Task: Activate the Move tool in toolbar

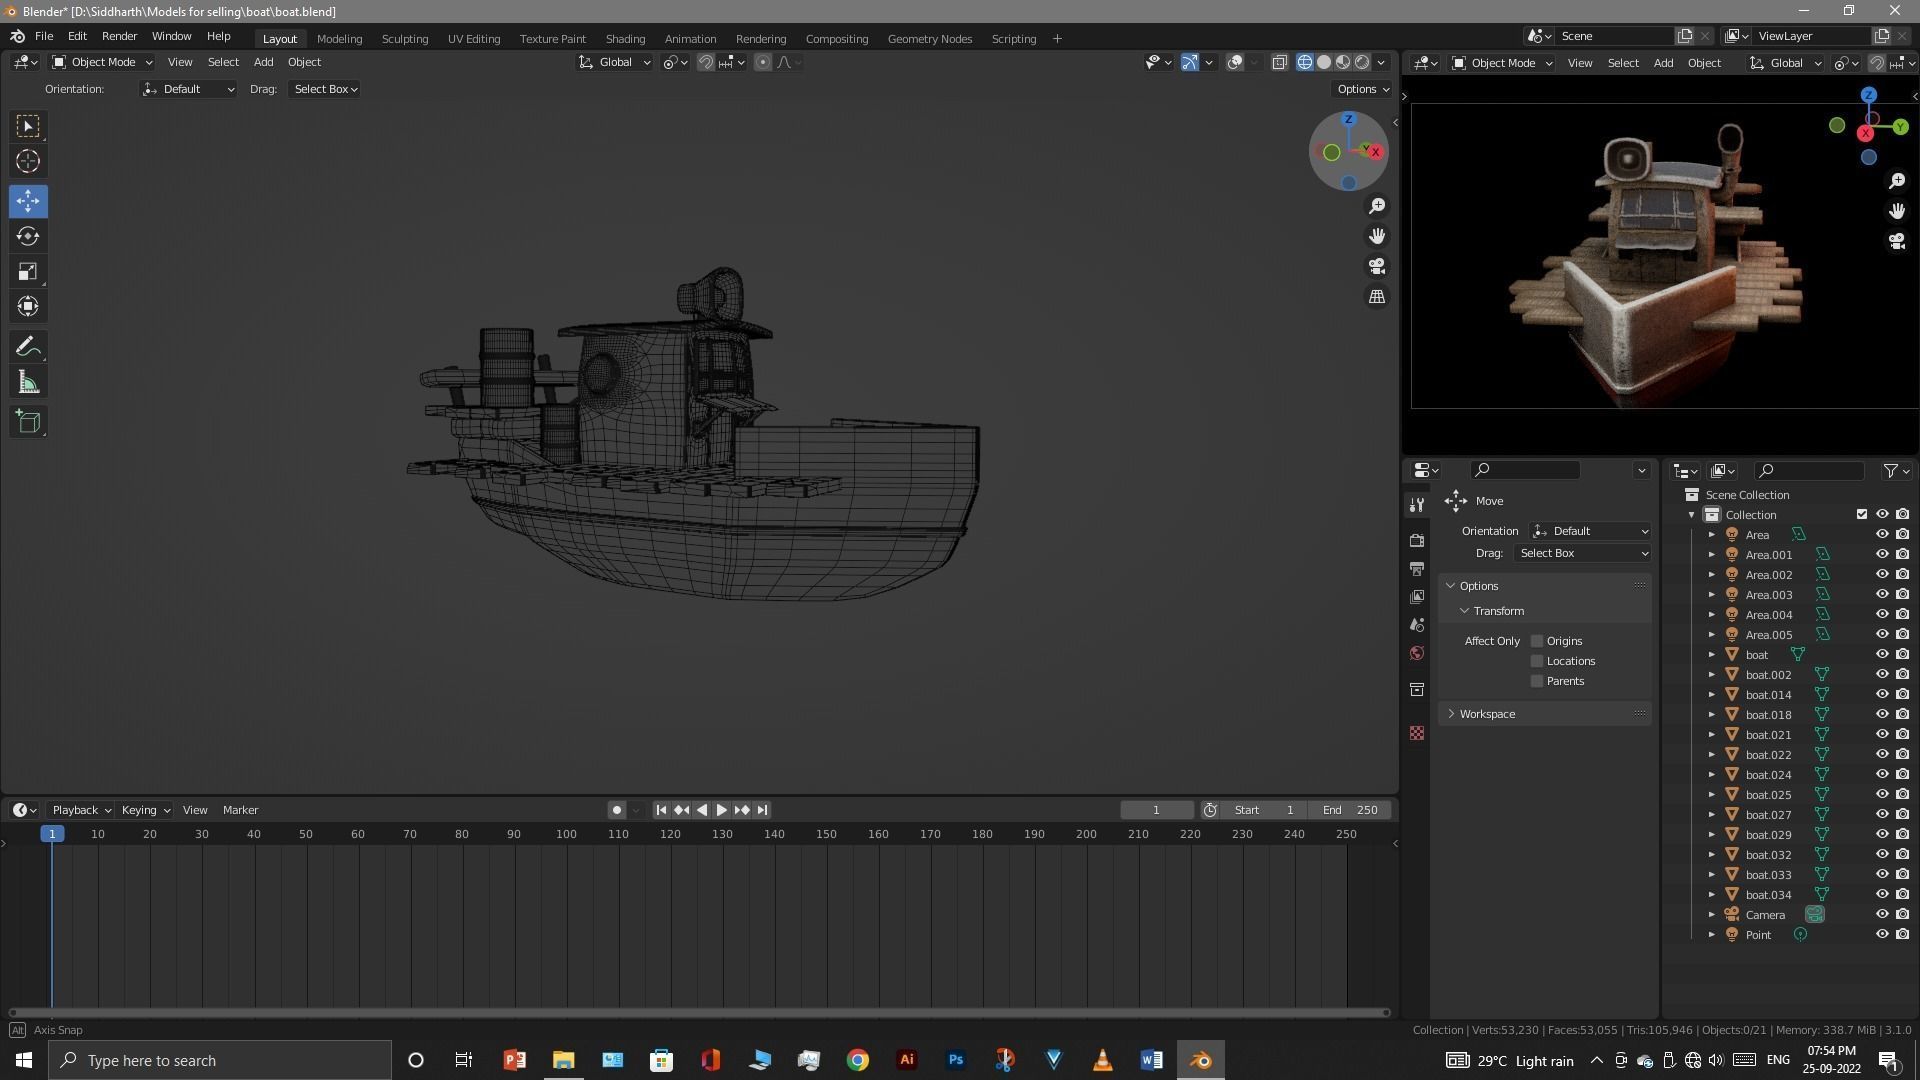Action: pyautogui.click(x=28, y=201)
